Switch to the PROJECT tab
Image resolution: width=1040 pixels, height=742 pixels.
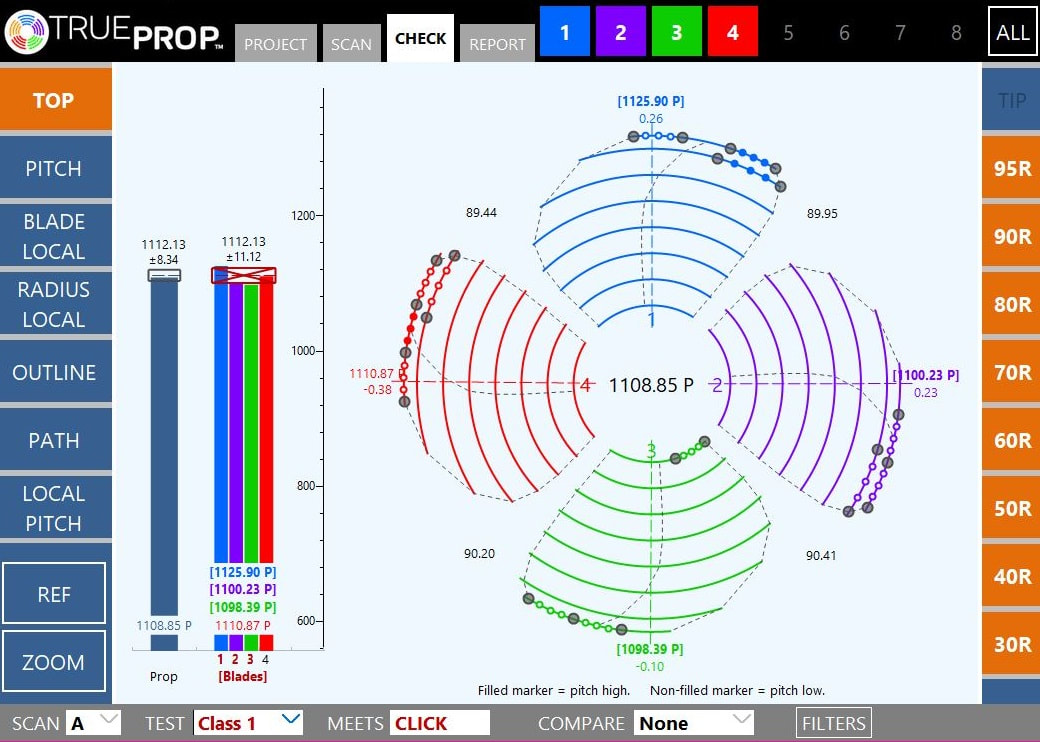276,44
